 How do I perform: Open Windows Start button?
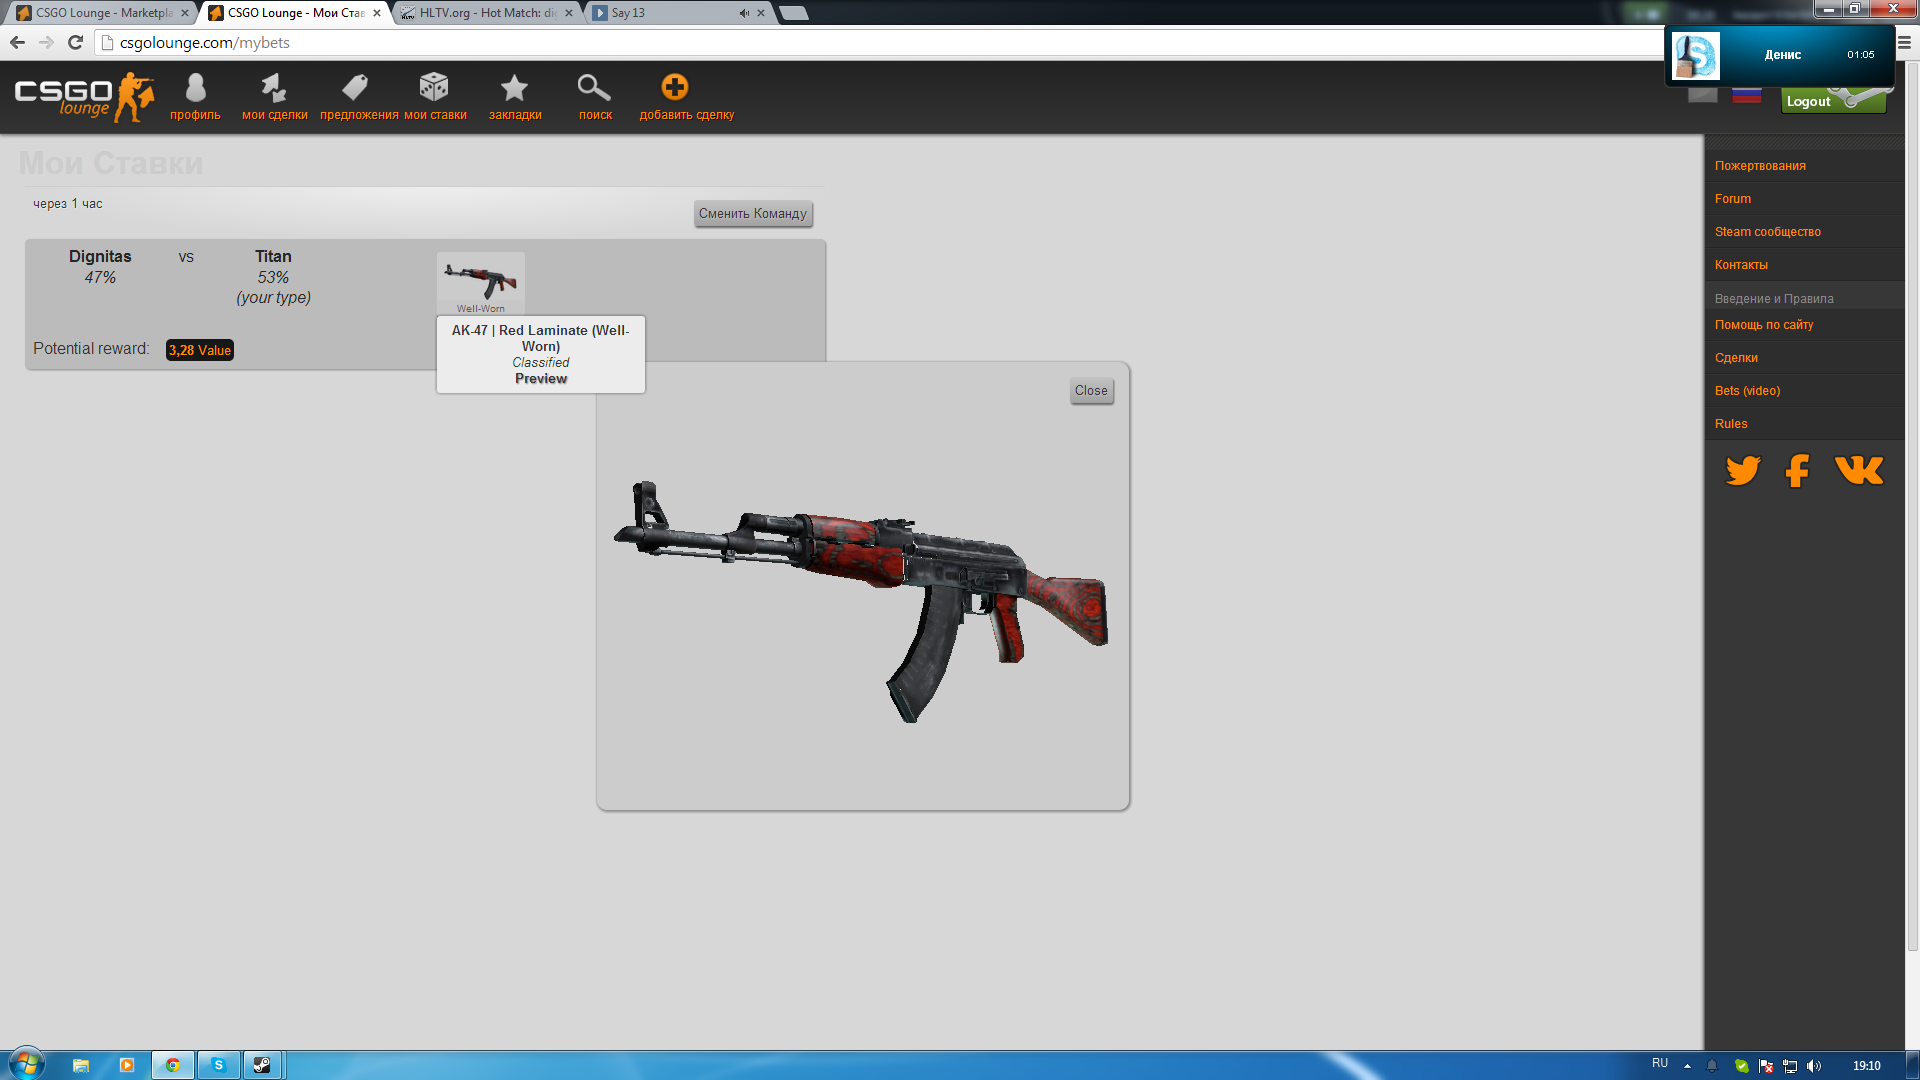tap(26, 1064)
